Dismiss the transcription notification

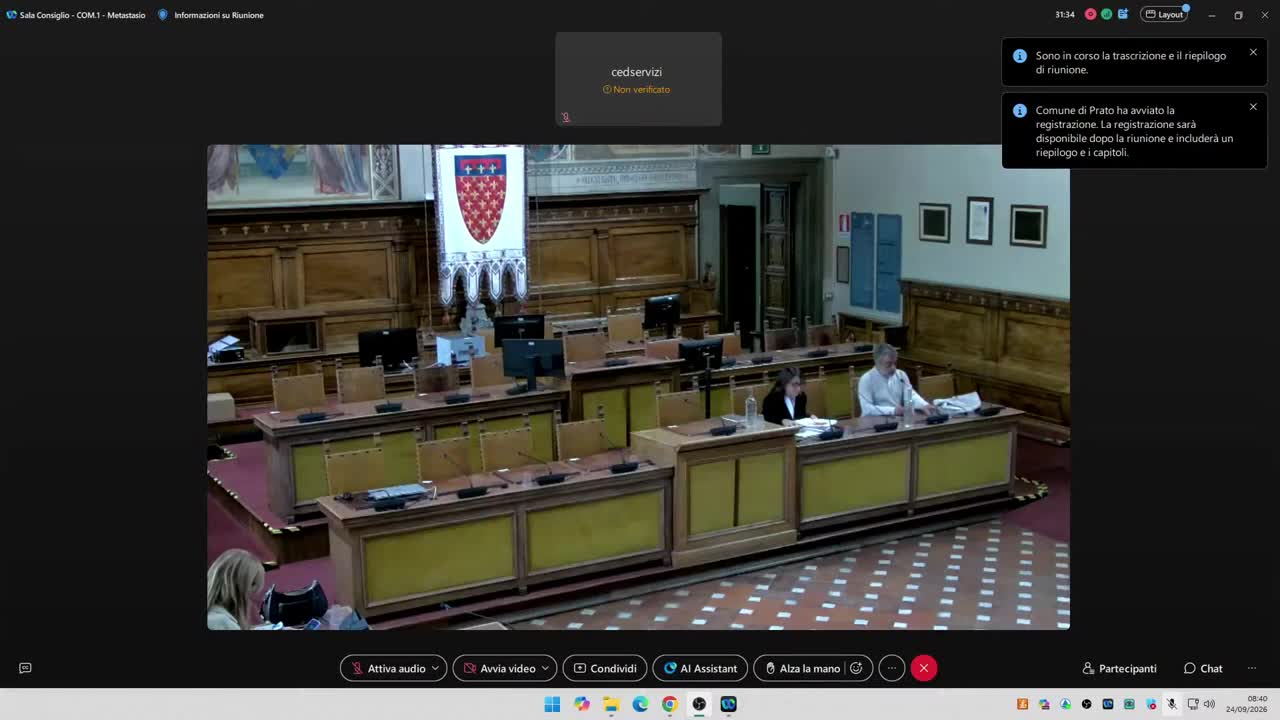click(x=1253, y=52)
